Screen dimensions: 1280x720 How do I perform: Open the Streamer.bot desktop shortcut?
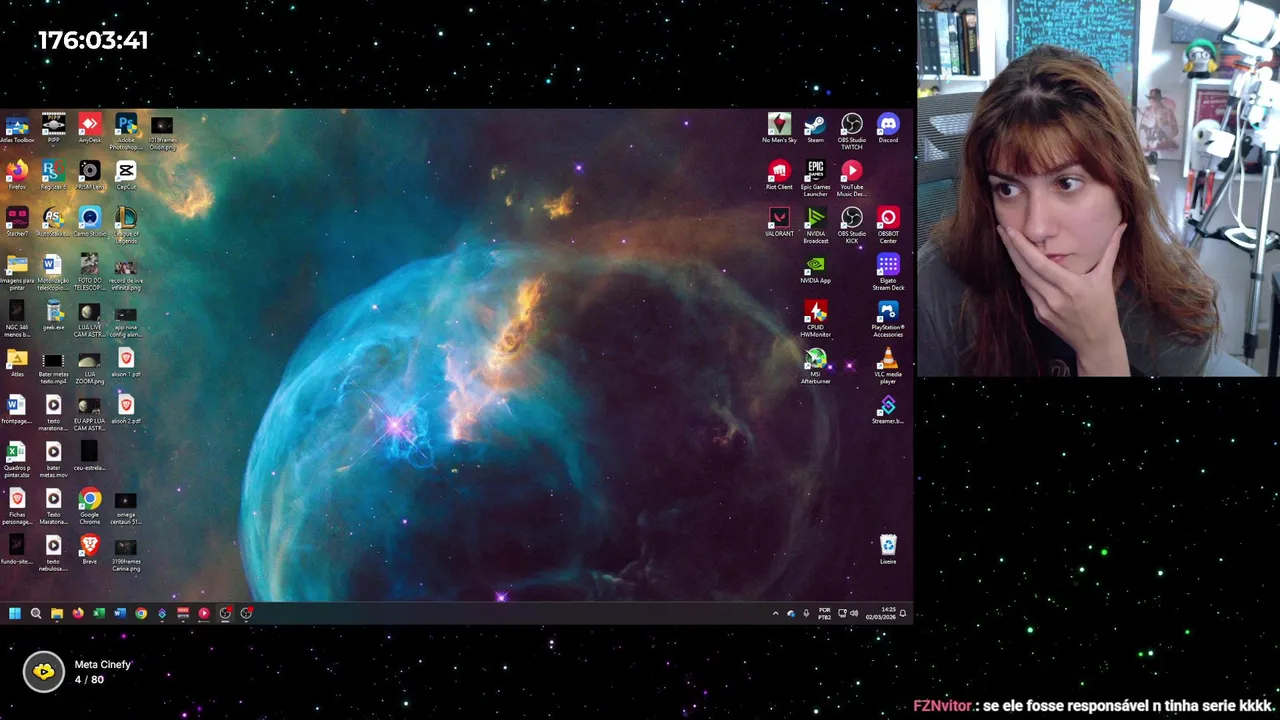point(888,410)
